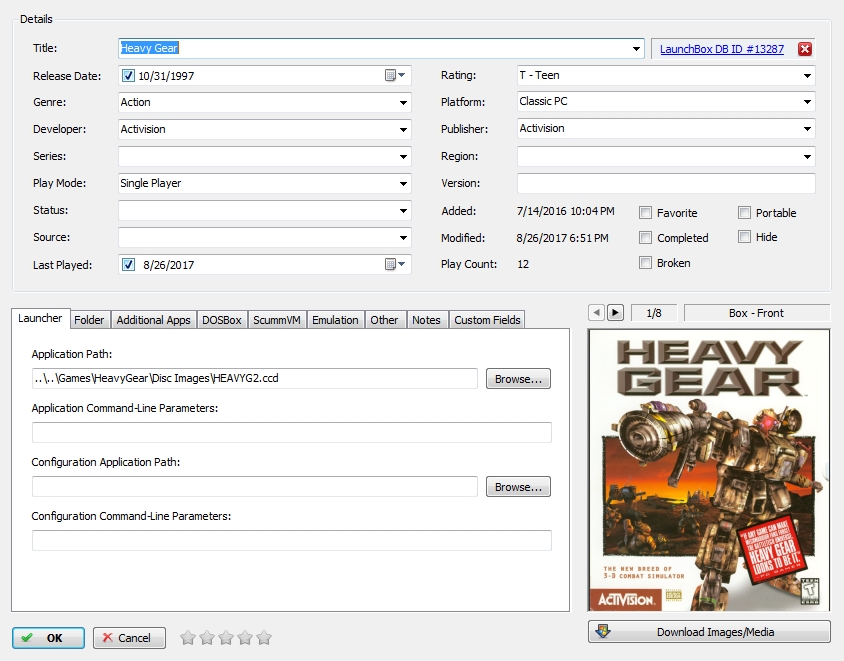
Task: Toggle the Release Date checkbox
Action: pos(128,75)
